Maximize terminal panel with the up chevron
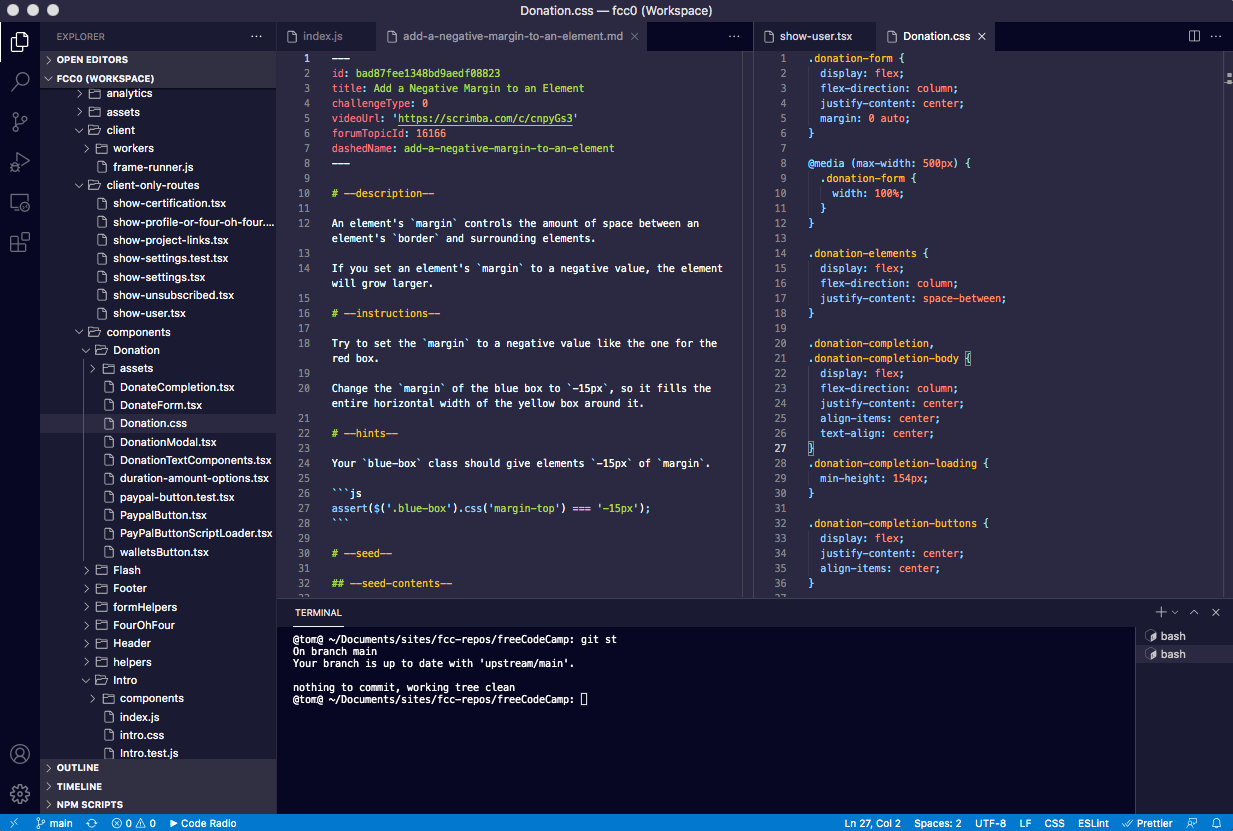 pos(1195,612)
